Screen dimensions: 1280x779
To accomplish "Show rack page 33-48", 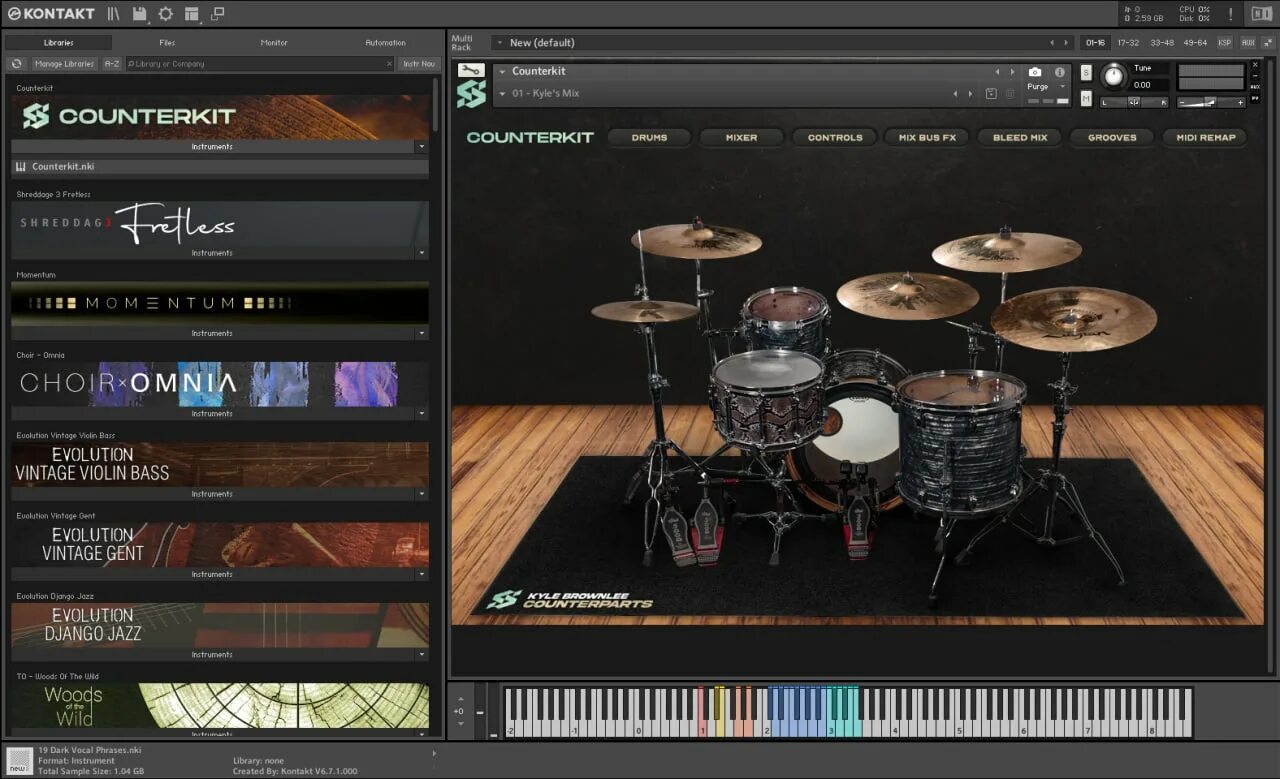I will 1162,43.
